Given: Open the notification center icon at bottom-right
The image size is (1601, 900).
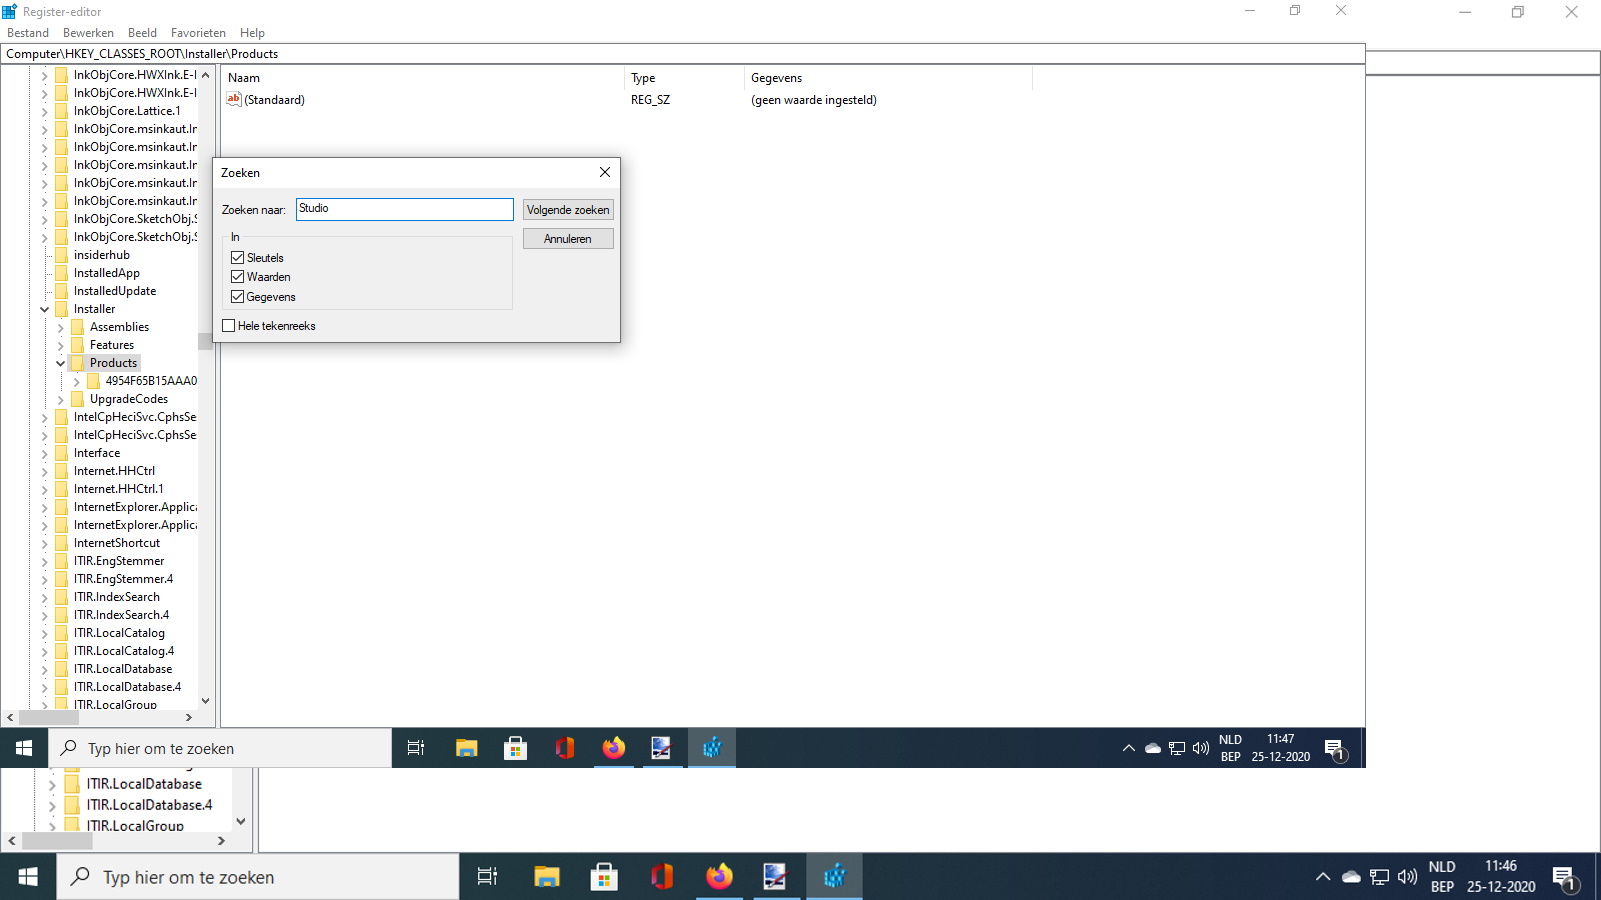Looking at the screenshot, I should [1565, 878].
